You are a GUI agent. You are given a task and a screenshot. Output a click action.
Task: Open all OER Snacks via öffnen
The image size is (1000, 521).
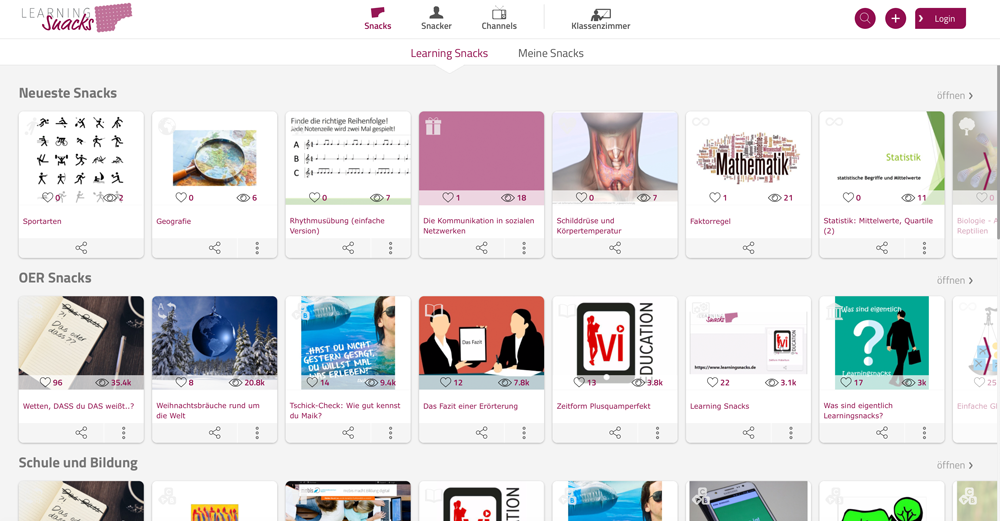click(955, 281)
